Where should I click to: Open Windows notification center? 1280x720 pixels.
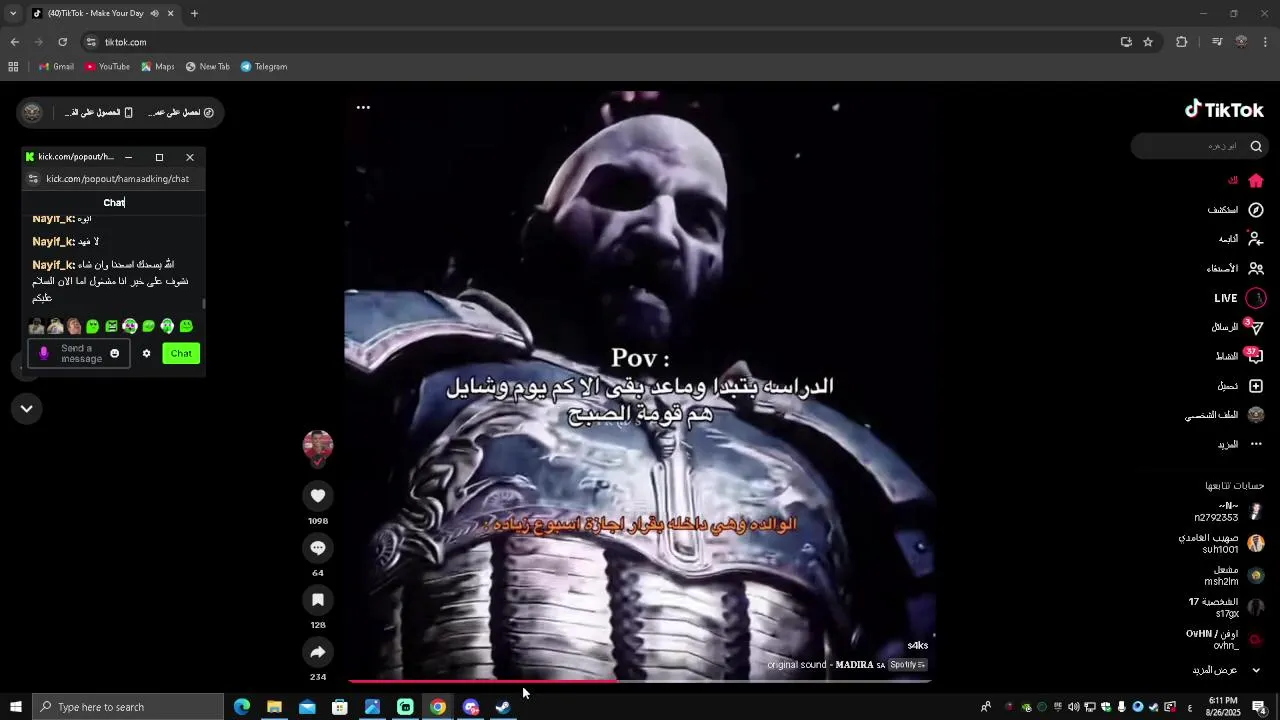1259,707
